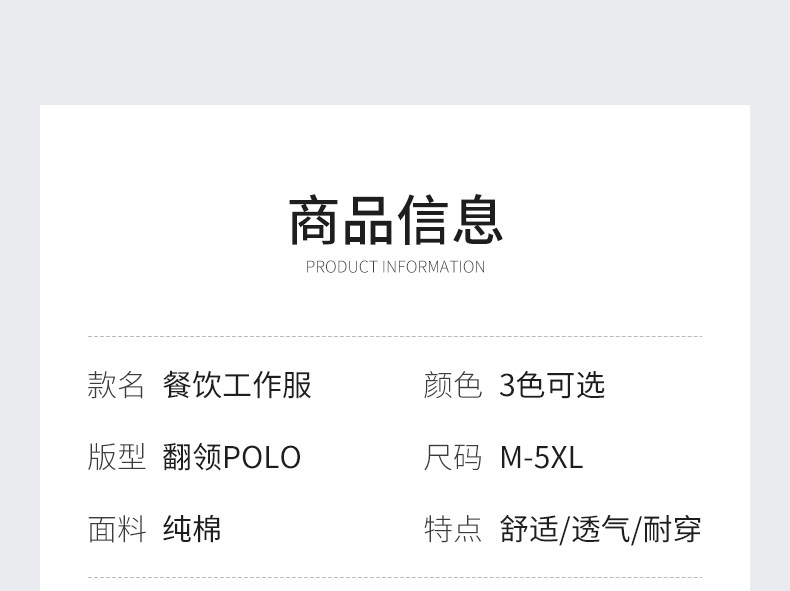
Task: Click the 商品信息 heading
Action: point(395,220)
